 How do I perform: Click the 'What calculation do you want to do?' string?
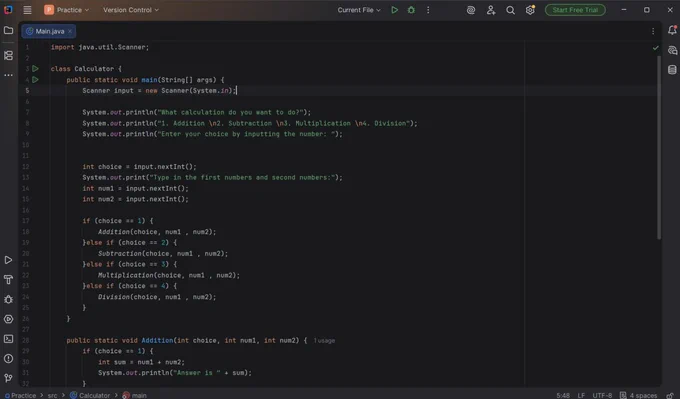coord(230,112)
